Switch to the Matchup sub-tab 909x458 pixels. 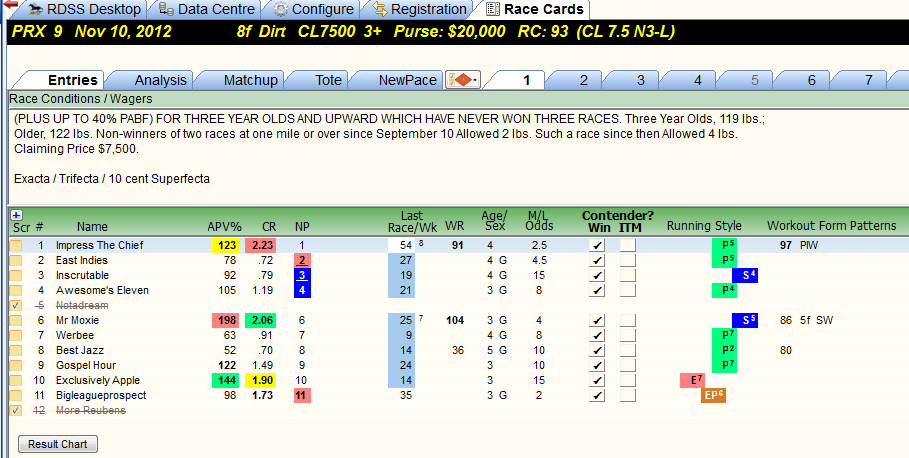coord(250,80)
